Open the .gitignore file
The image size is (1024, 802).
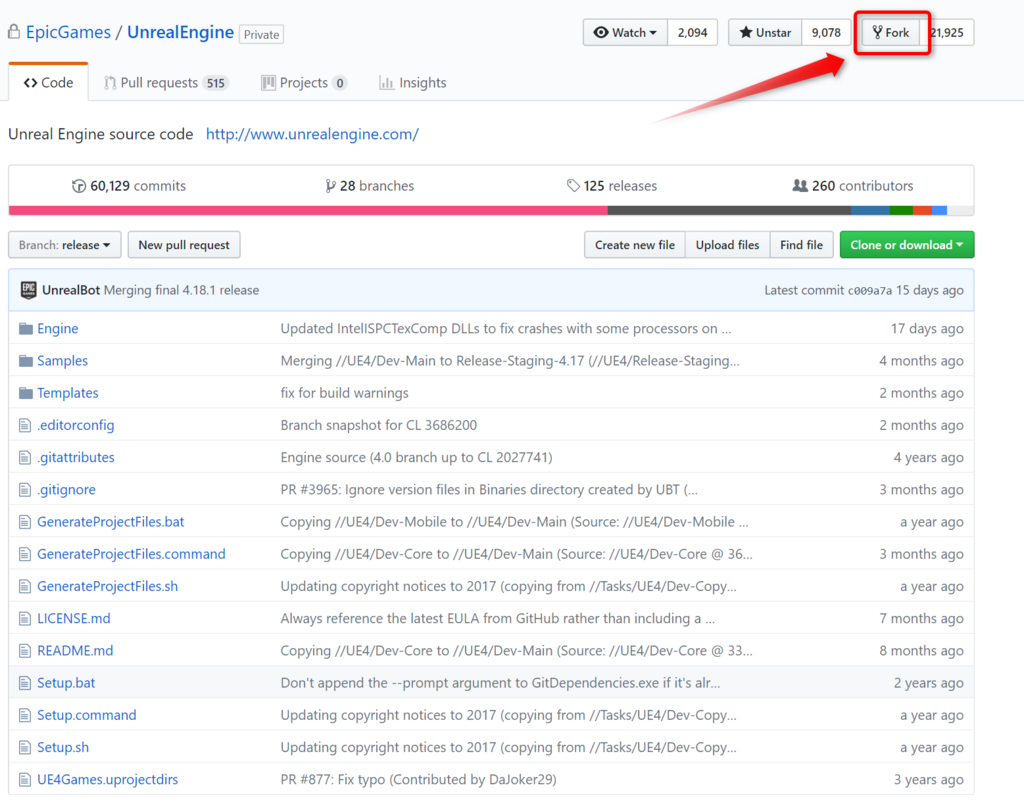coord(67,489)
